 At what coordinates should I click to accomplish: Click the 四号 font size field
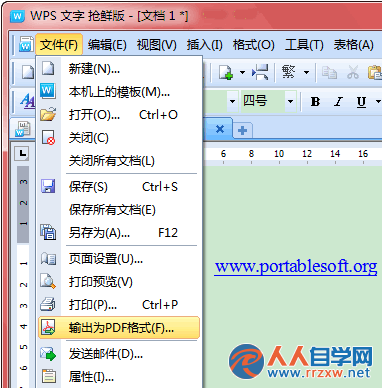pyautogui.click(x=263, y=101)
